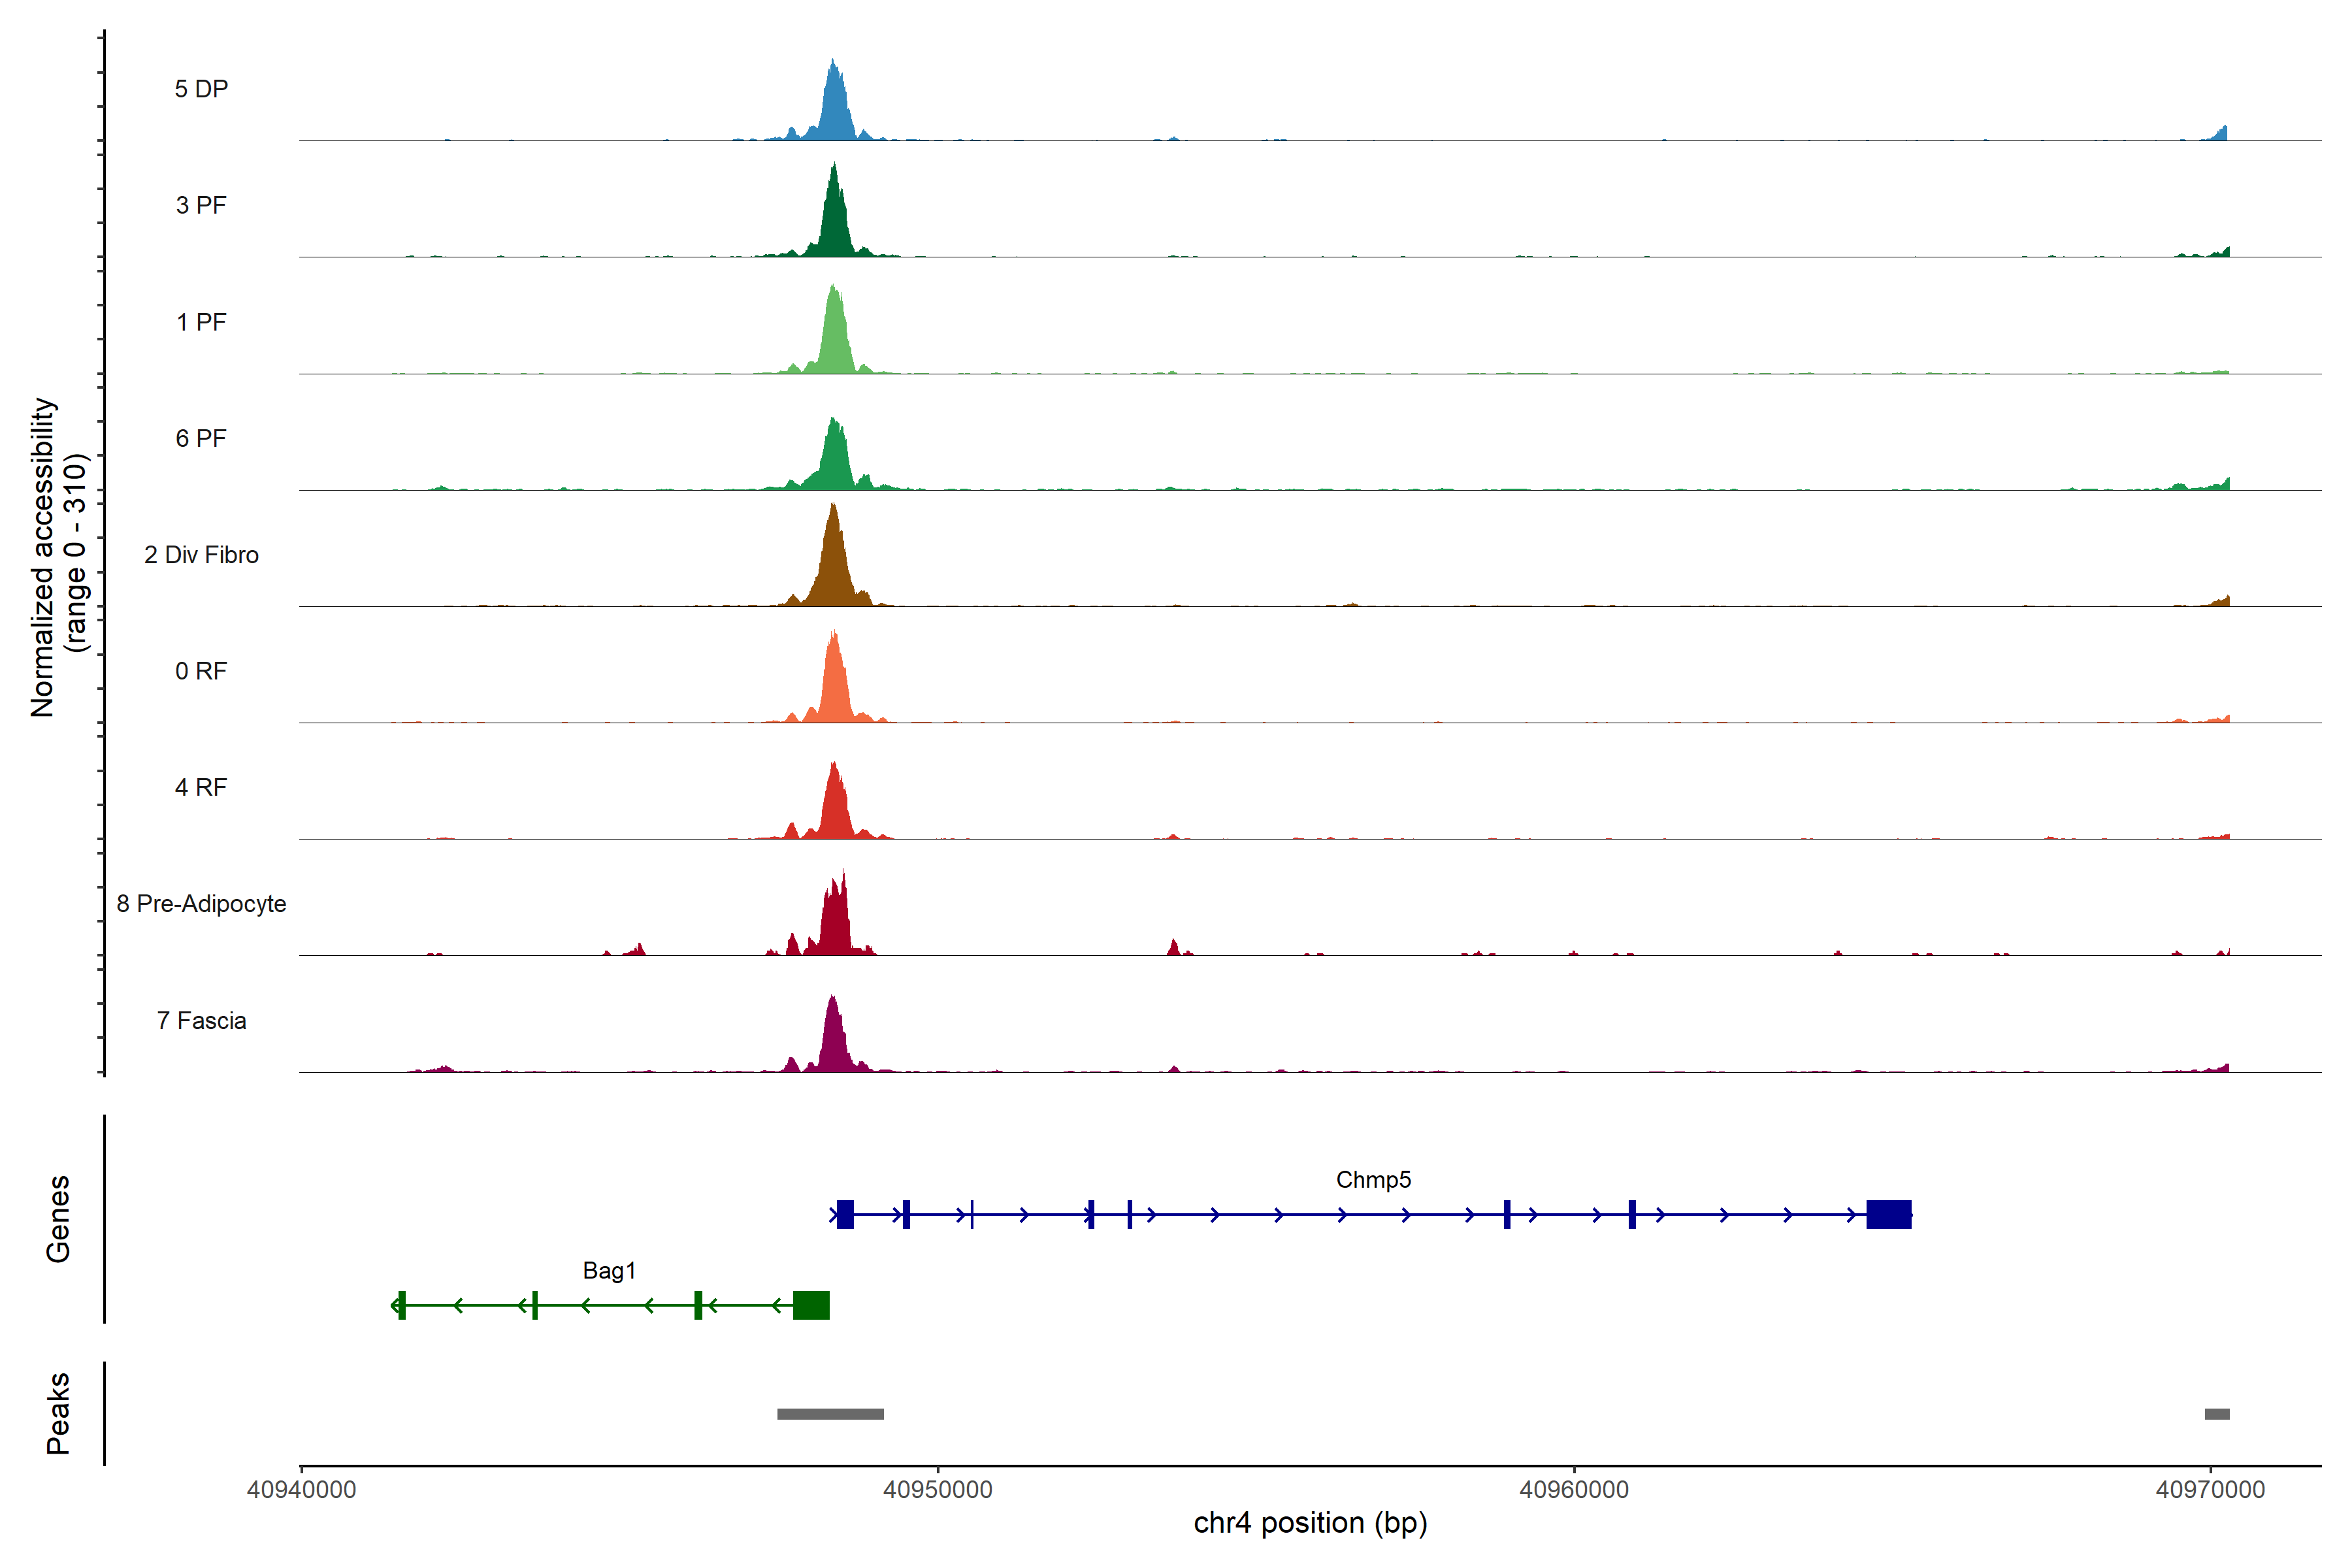Click the first Chmp5 exon box
Screen dimensions: 2352x1568
pyautogui.click(x=845, y=1215)
